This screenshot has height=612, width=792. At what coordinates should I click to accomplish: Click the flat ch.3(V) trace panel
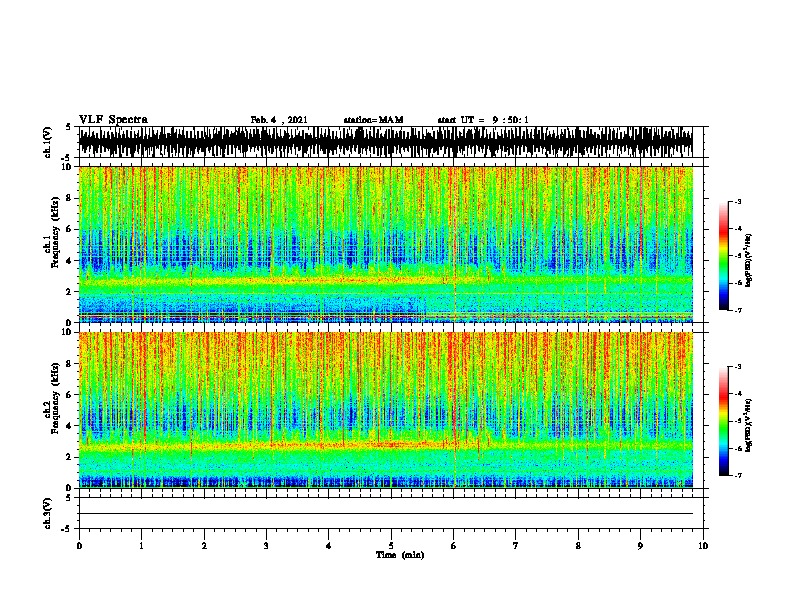[x=391, y=513]
